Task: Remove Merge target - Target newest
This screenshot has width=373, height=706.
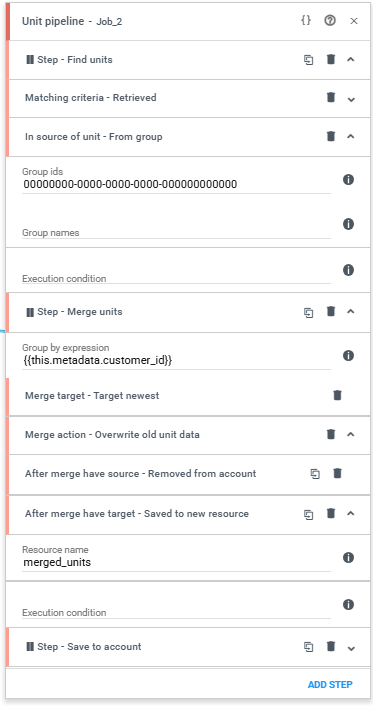Action: [x=337, y=395]
